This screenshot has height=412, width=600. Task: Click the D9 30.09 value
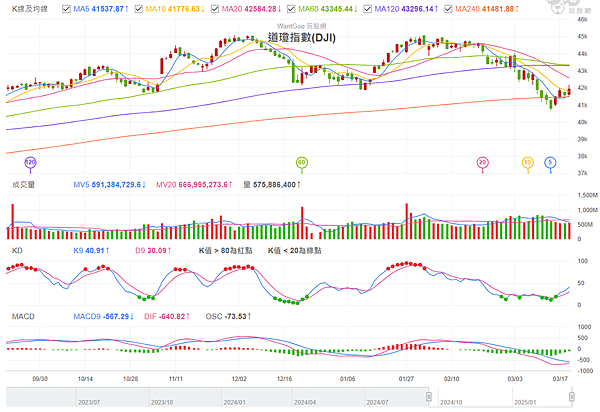tap(153, 251)
